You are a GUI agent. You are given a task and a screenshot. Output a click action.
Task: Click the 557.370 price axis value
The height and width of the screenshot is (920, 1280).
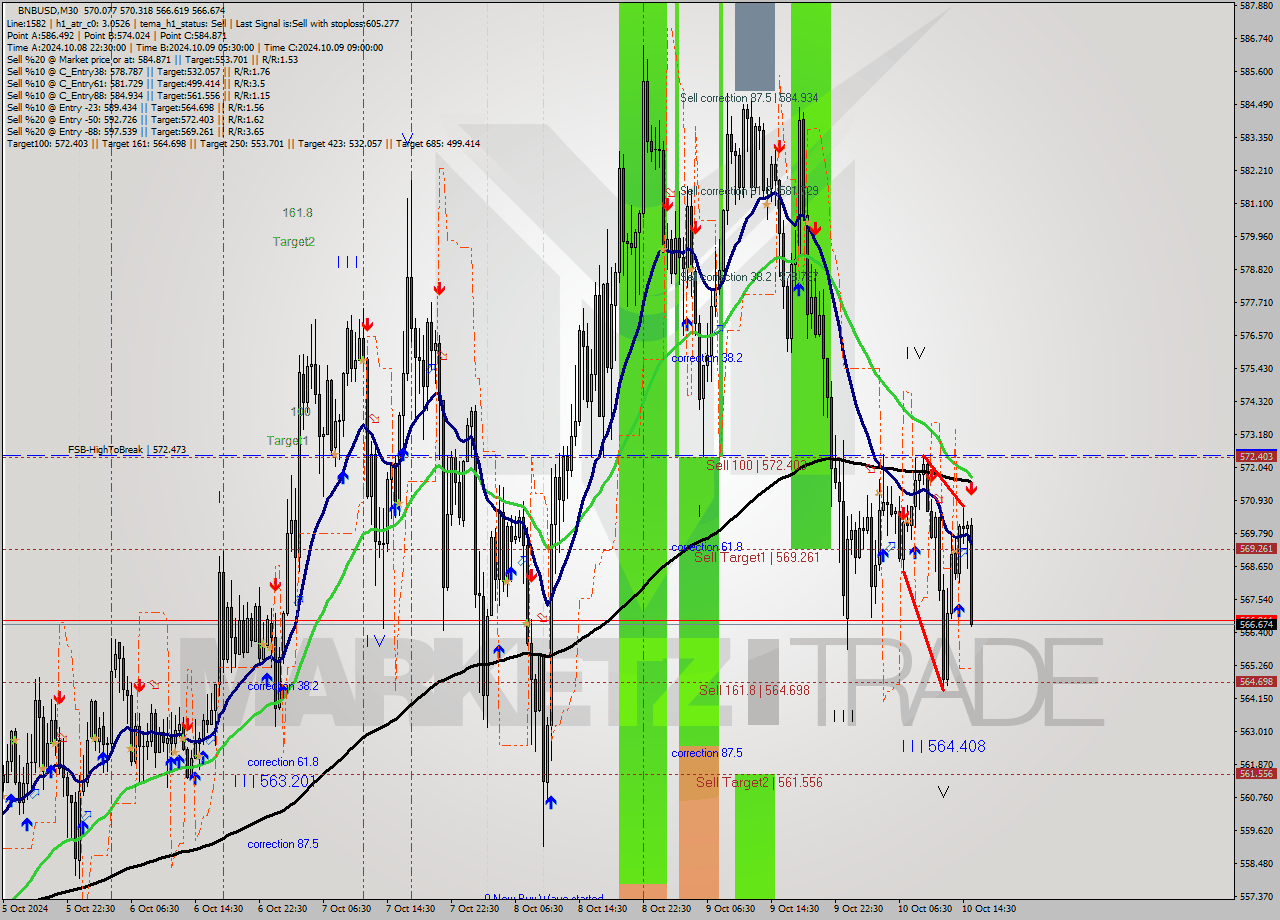click(x=1256, y=896)
